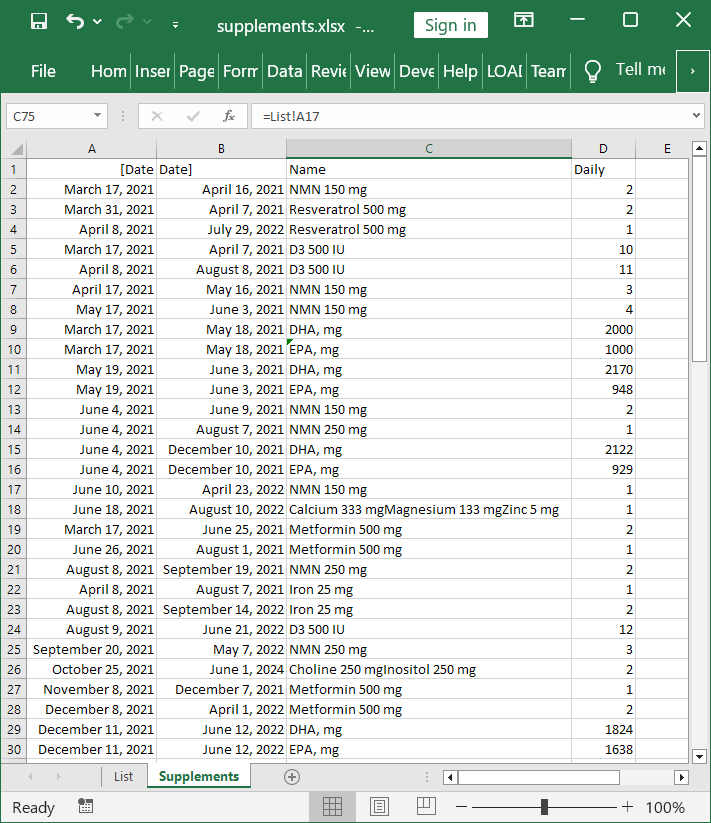Click the Tell me lightbulb icon
Screen dimensions: 711x823
[x=592, y=71]
